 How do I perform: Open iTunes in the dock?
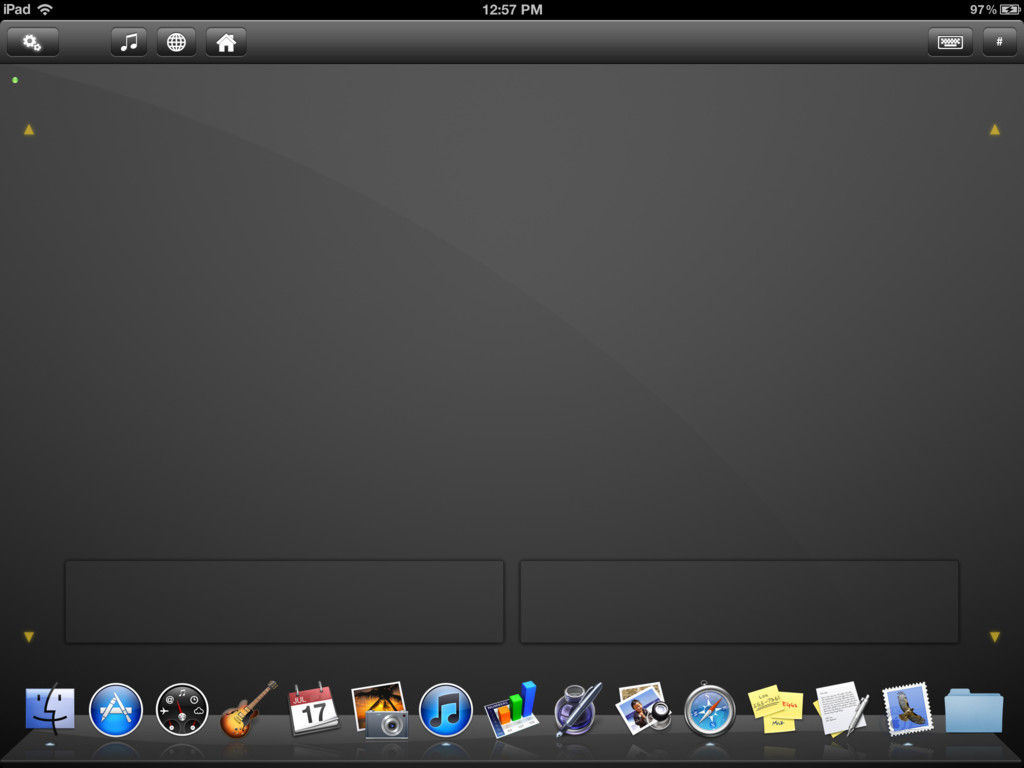click(x=446, y=710)
